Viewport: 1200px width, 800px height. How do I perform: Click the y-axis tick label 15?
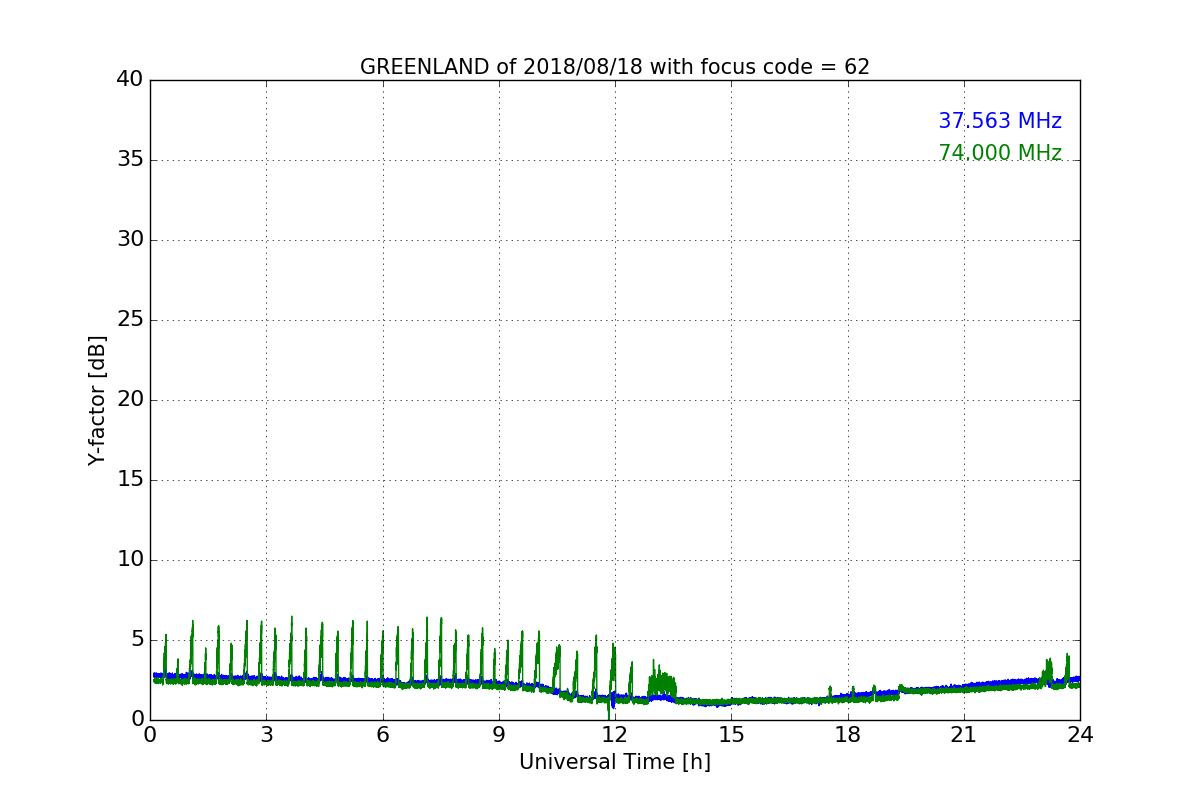point(130,480)
